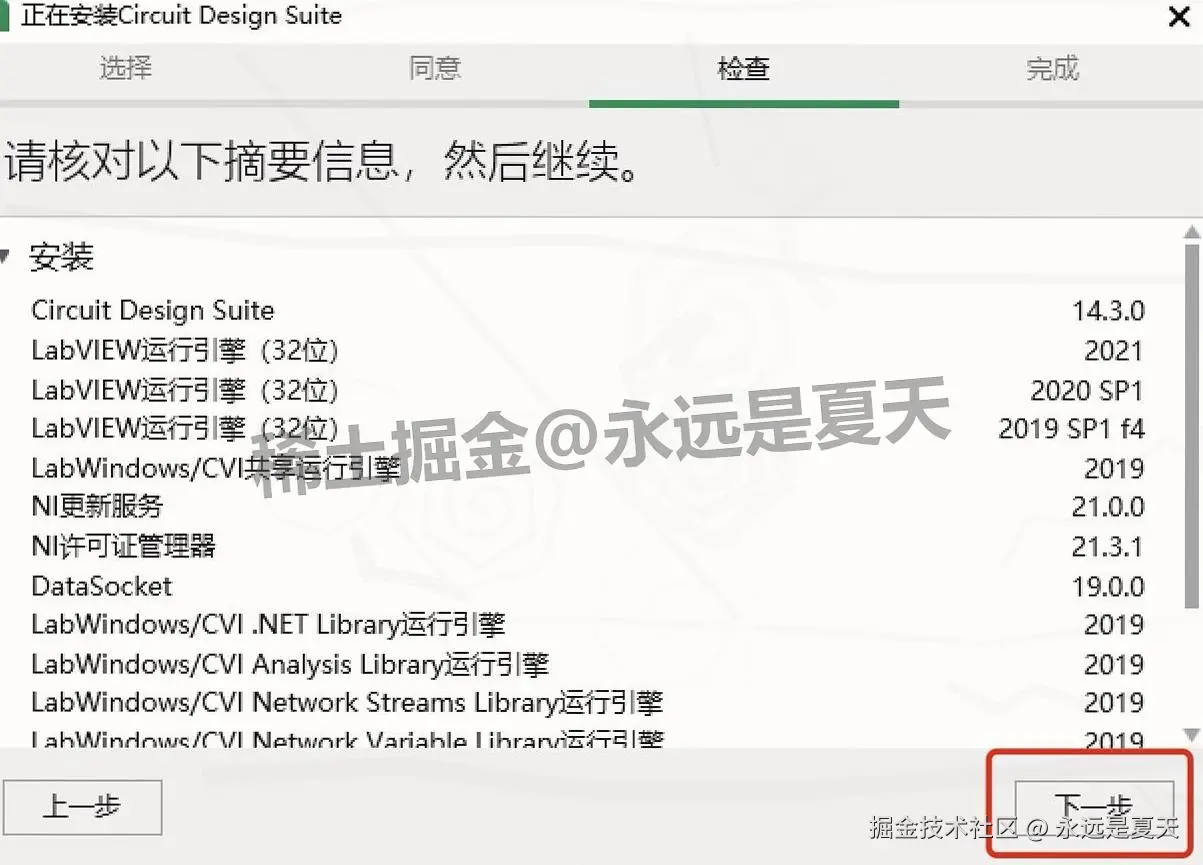
Task: Go back with the 上一步 button
Action: coord(81,807)
